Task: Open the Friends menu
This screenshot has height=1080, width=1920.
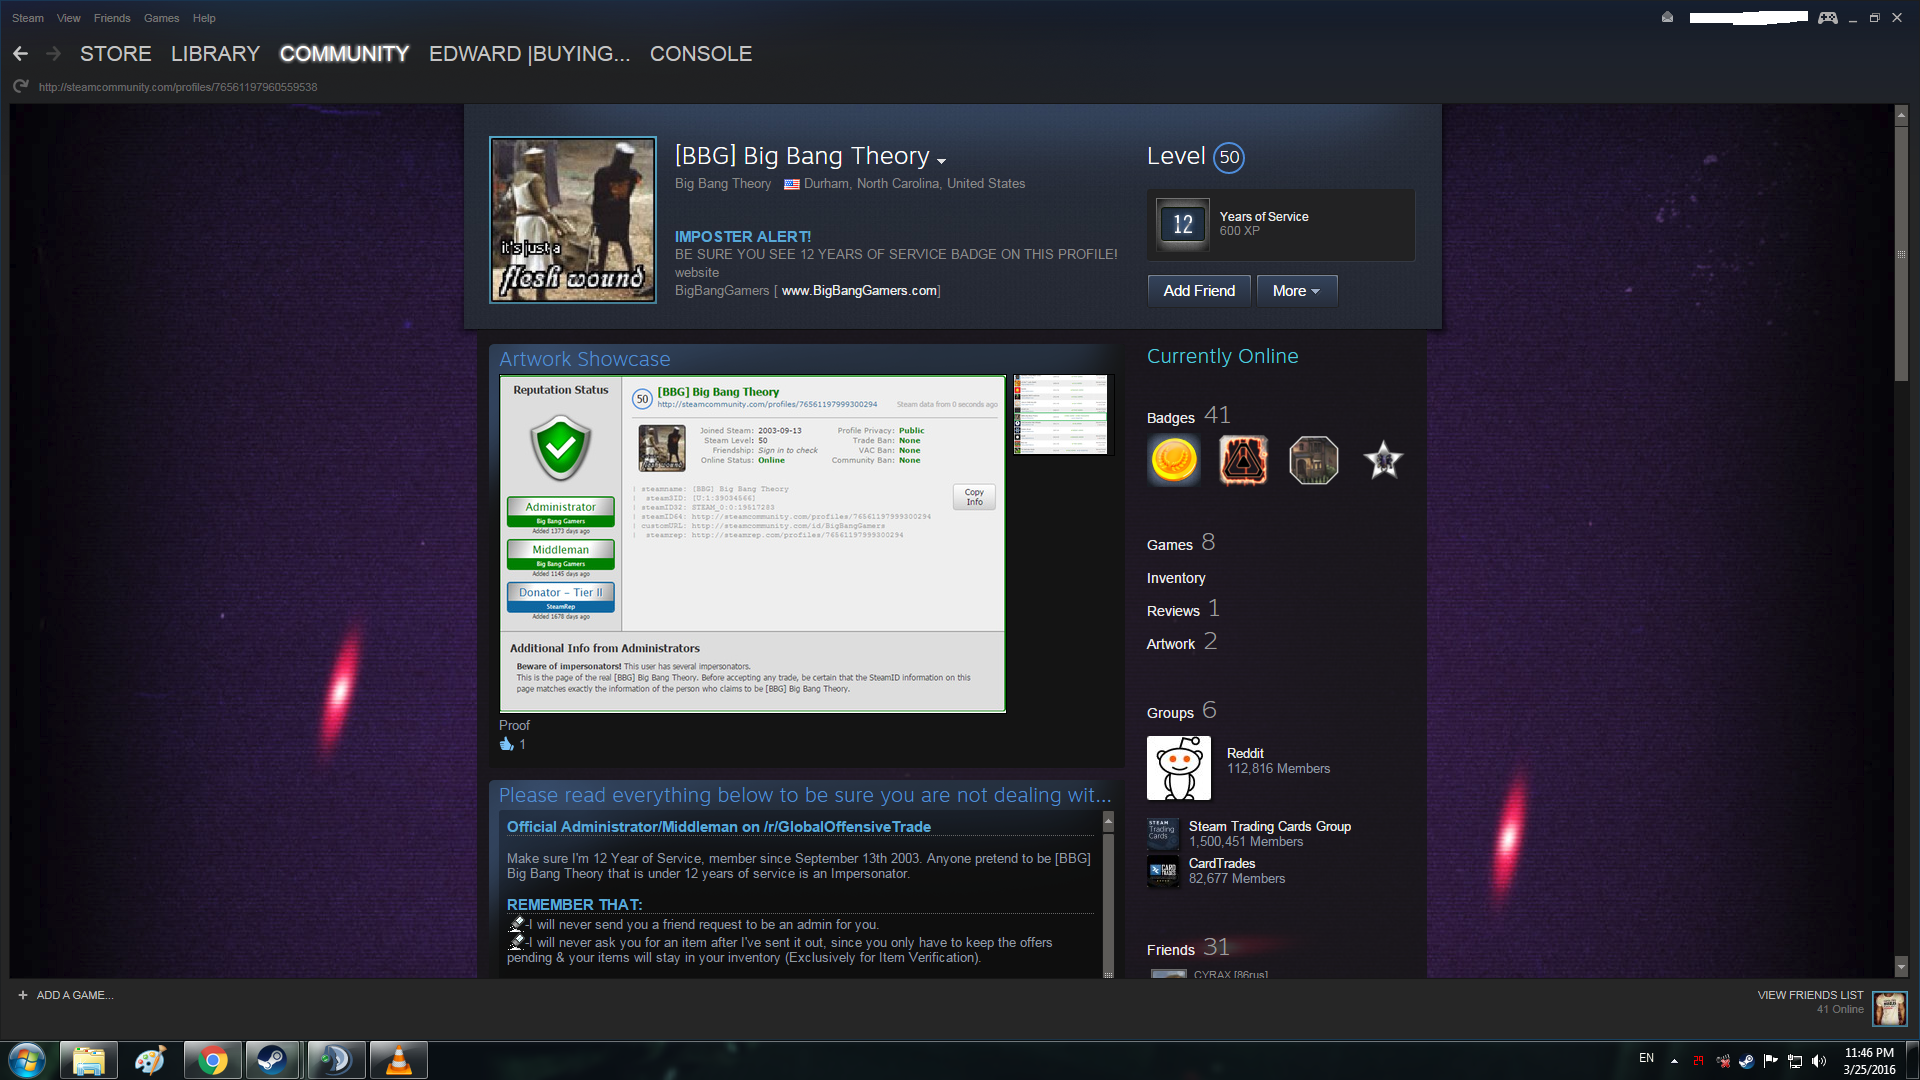Action: coord(112,18)
